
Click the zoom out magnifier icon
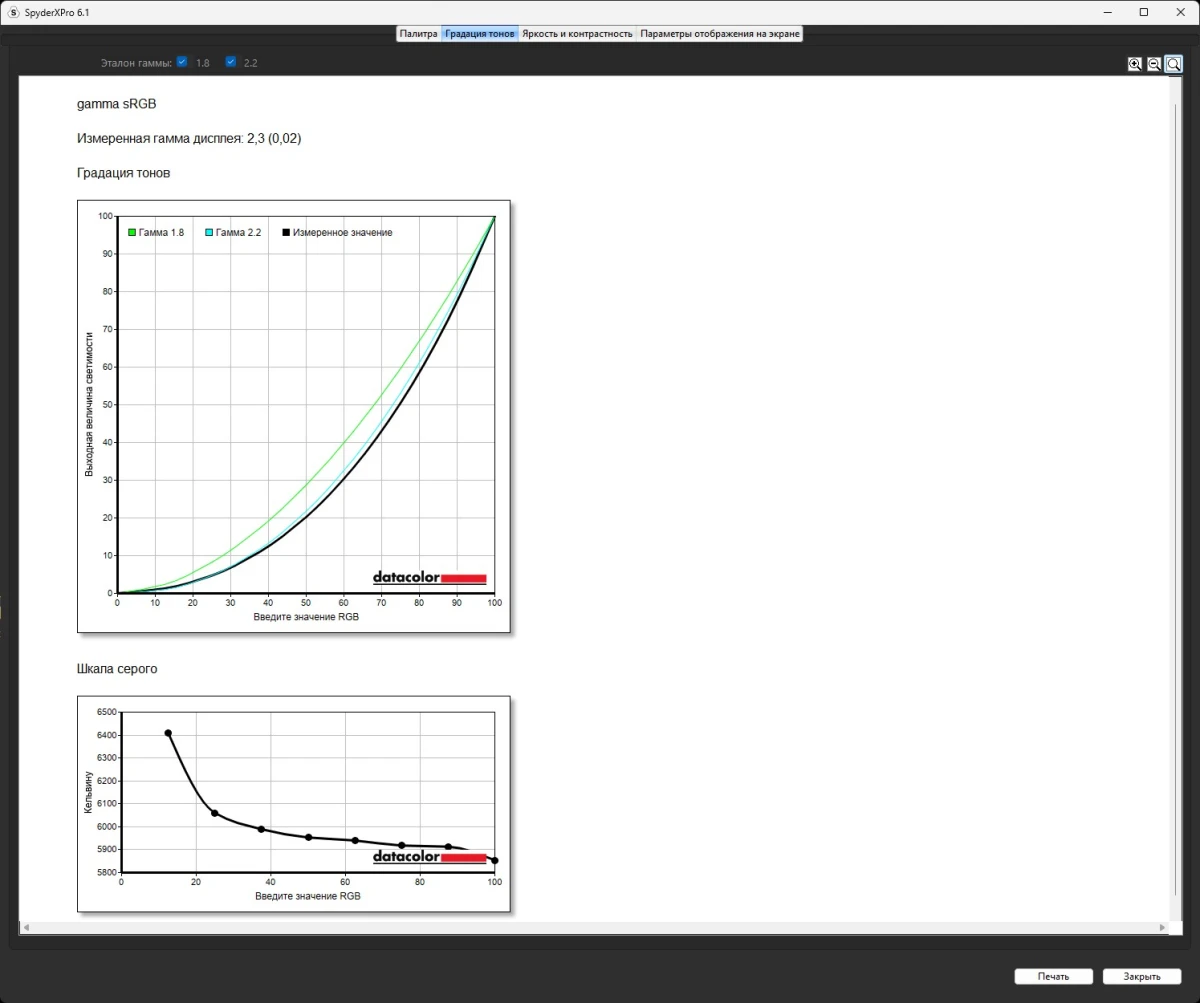click(x=1154, y=64)
